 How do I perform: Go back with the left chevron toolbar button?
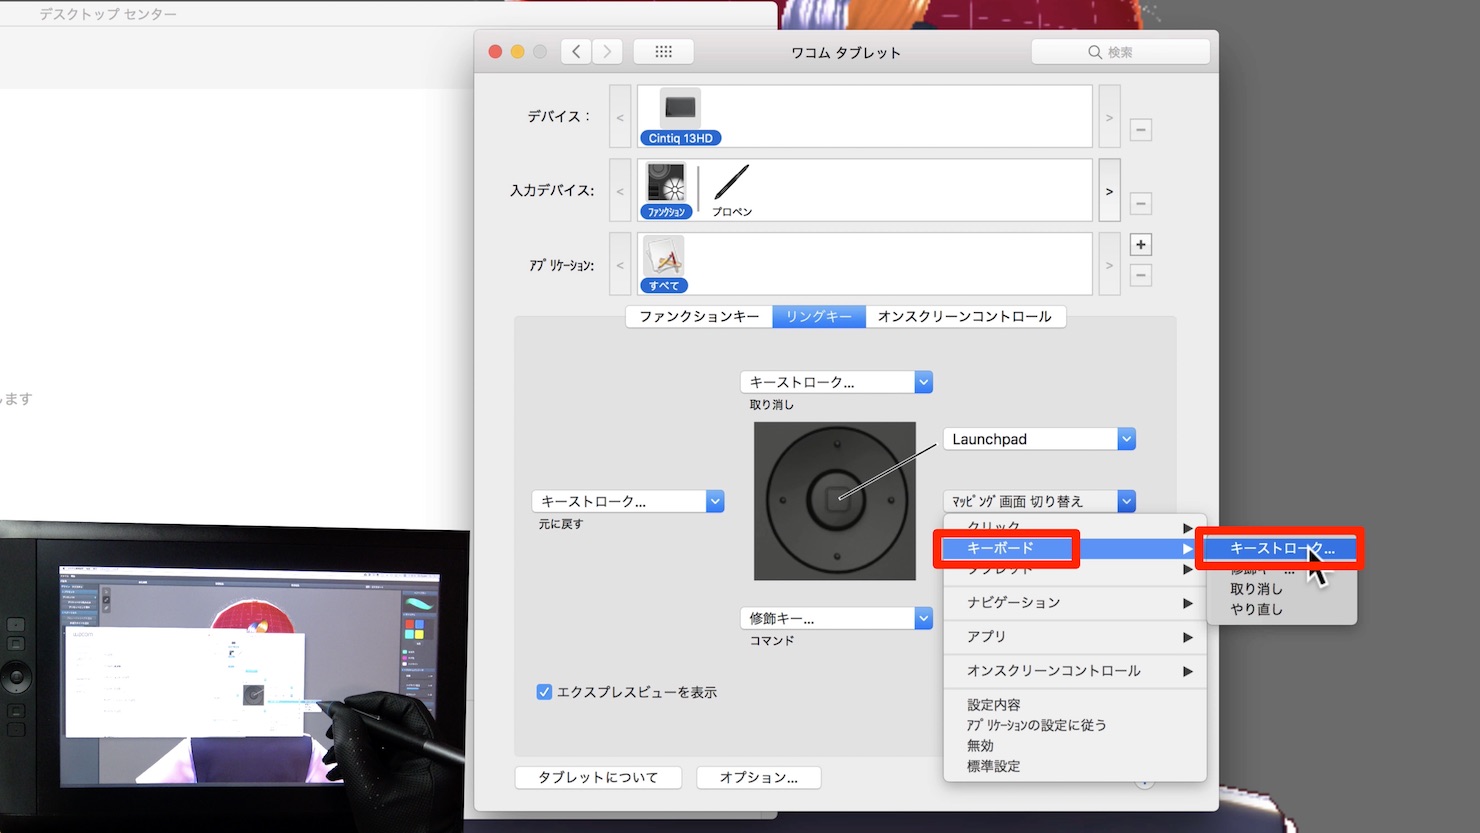coord(576,52)
